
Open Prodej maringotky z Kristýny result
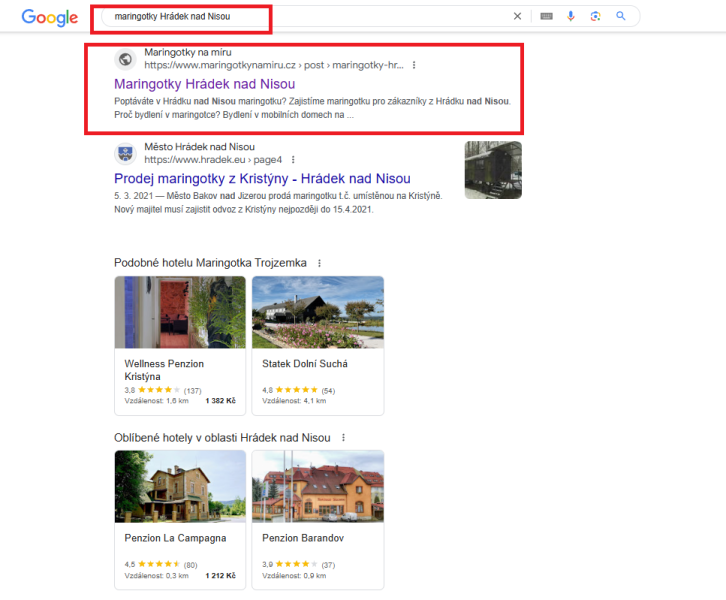[x=262, y=179]
